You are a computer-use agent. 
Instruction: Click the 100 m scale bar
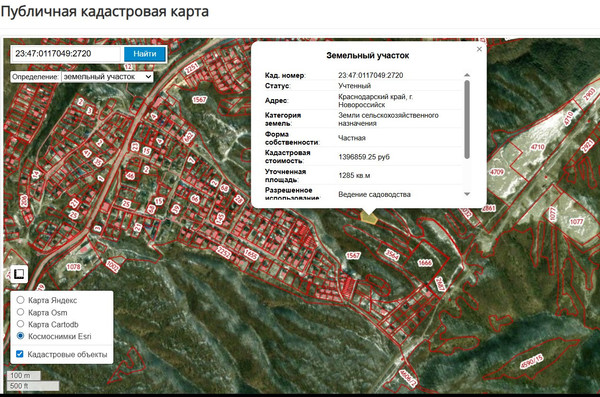[24, 376]
